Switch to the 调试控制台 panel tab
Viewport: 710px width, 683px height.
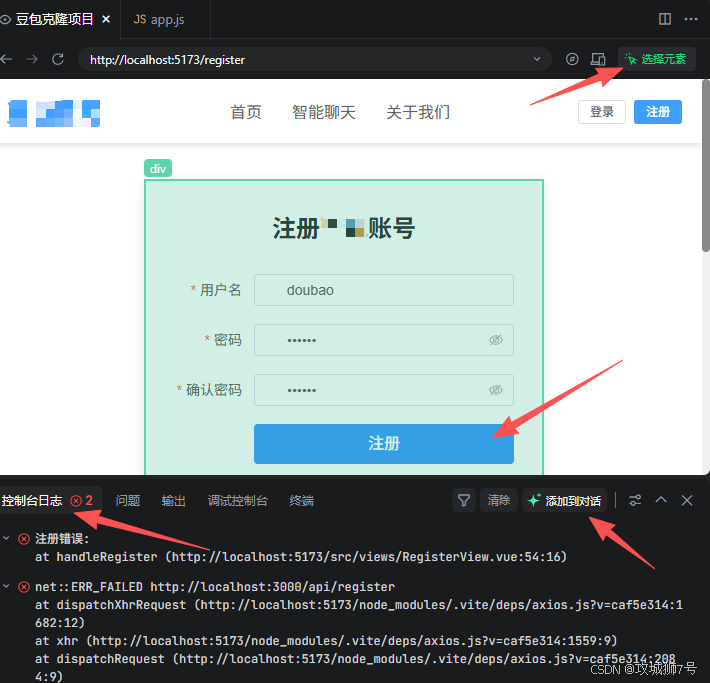coord(238,500)
